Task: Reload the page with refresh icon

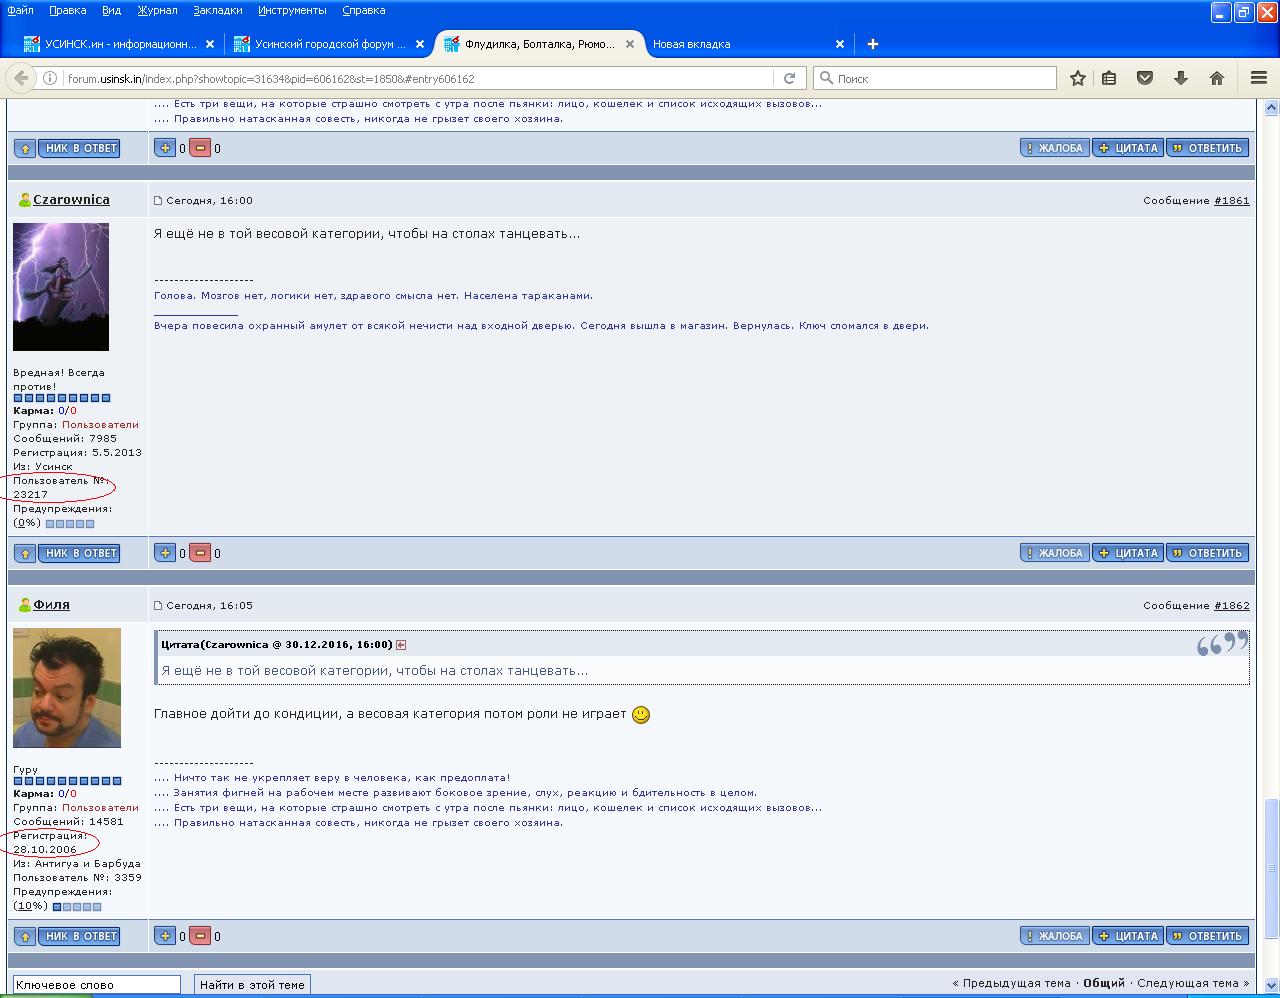Action: pos(789,78)
